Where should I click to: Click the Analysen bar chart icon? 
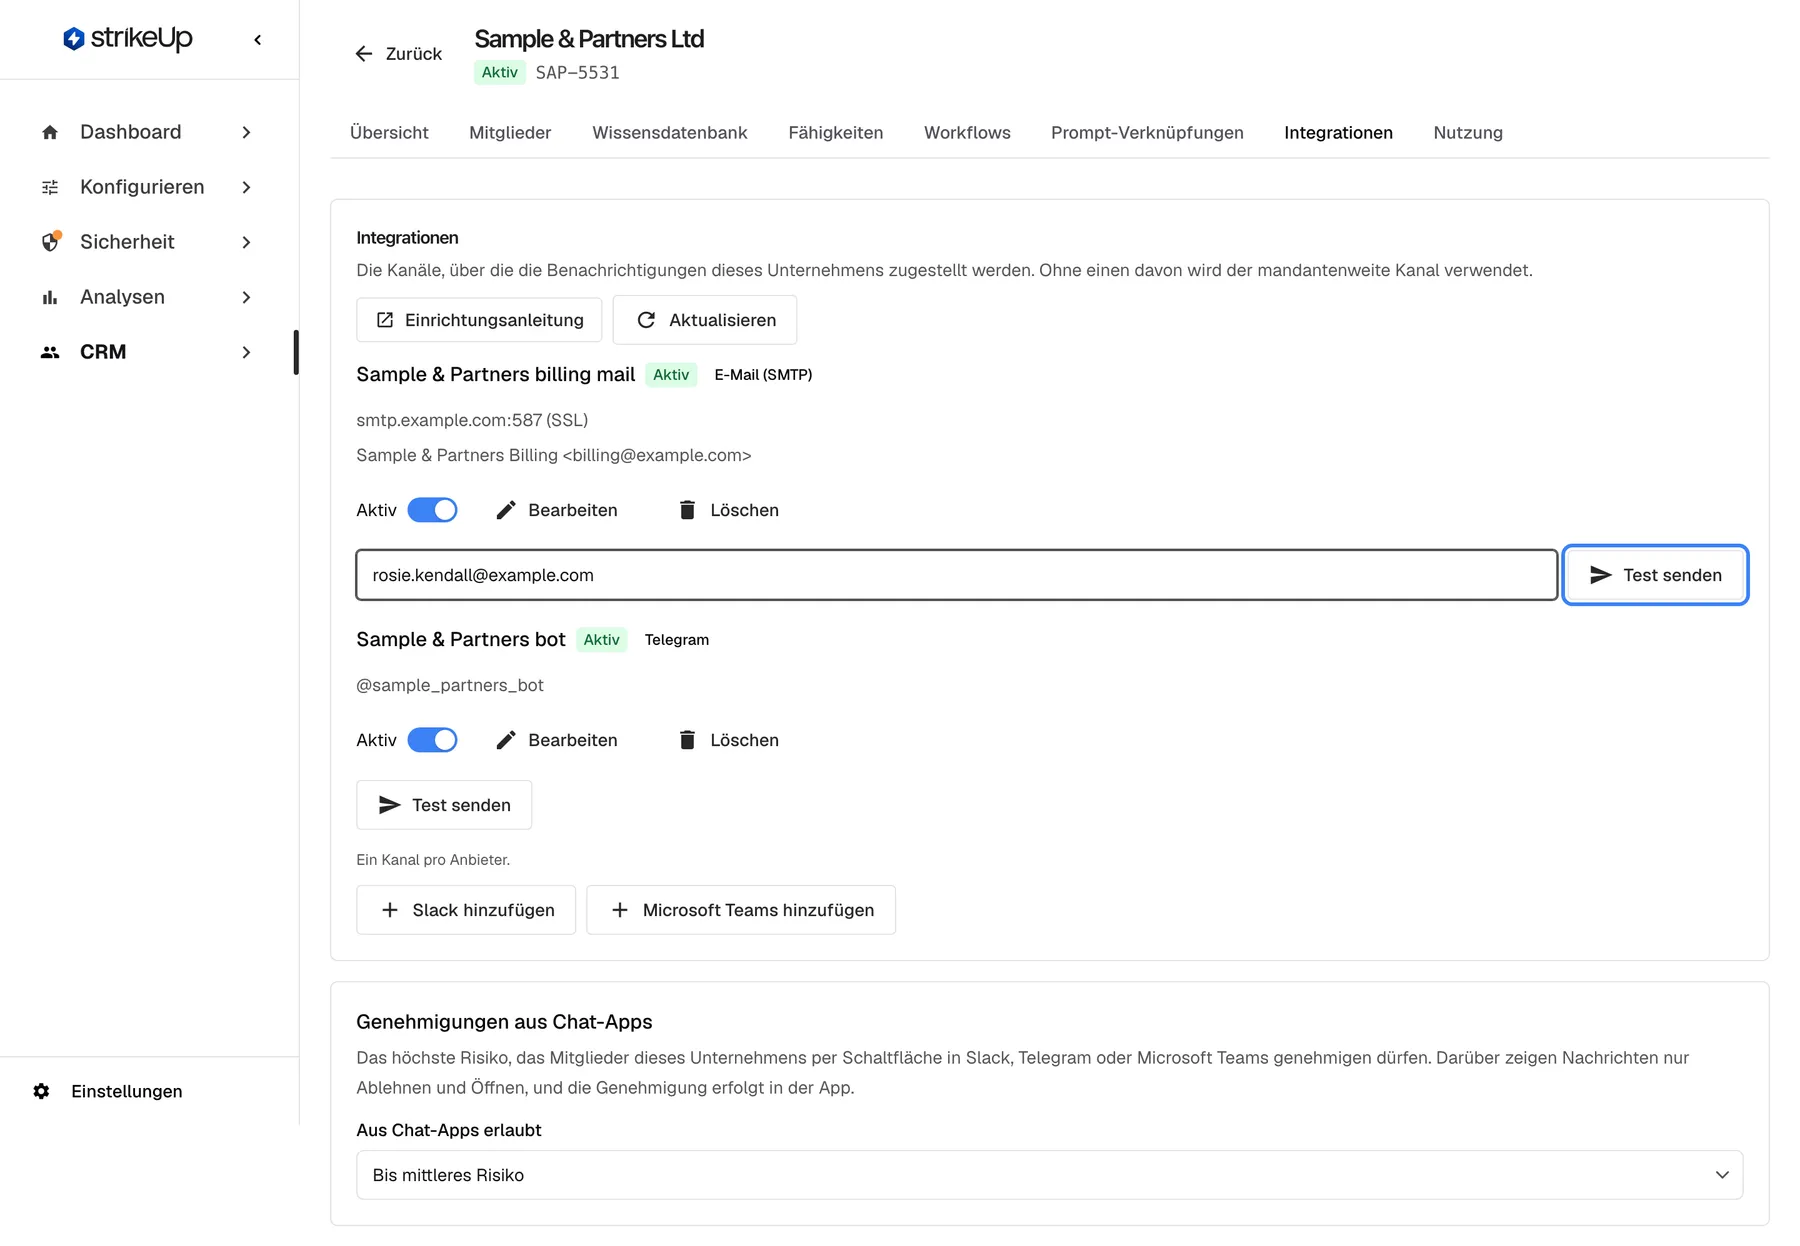tap(50, 297)
